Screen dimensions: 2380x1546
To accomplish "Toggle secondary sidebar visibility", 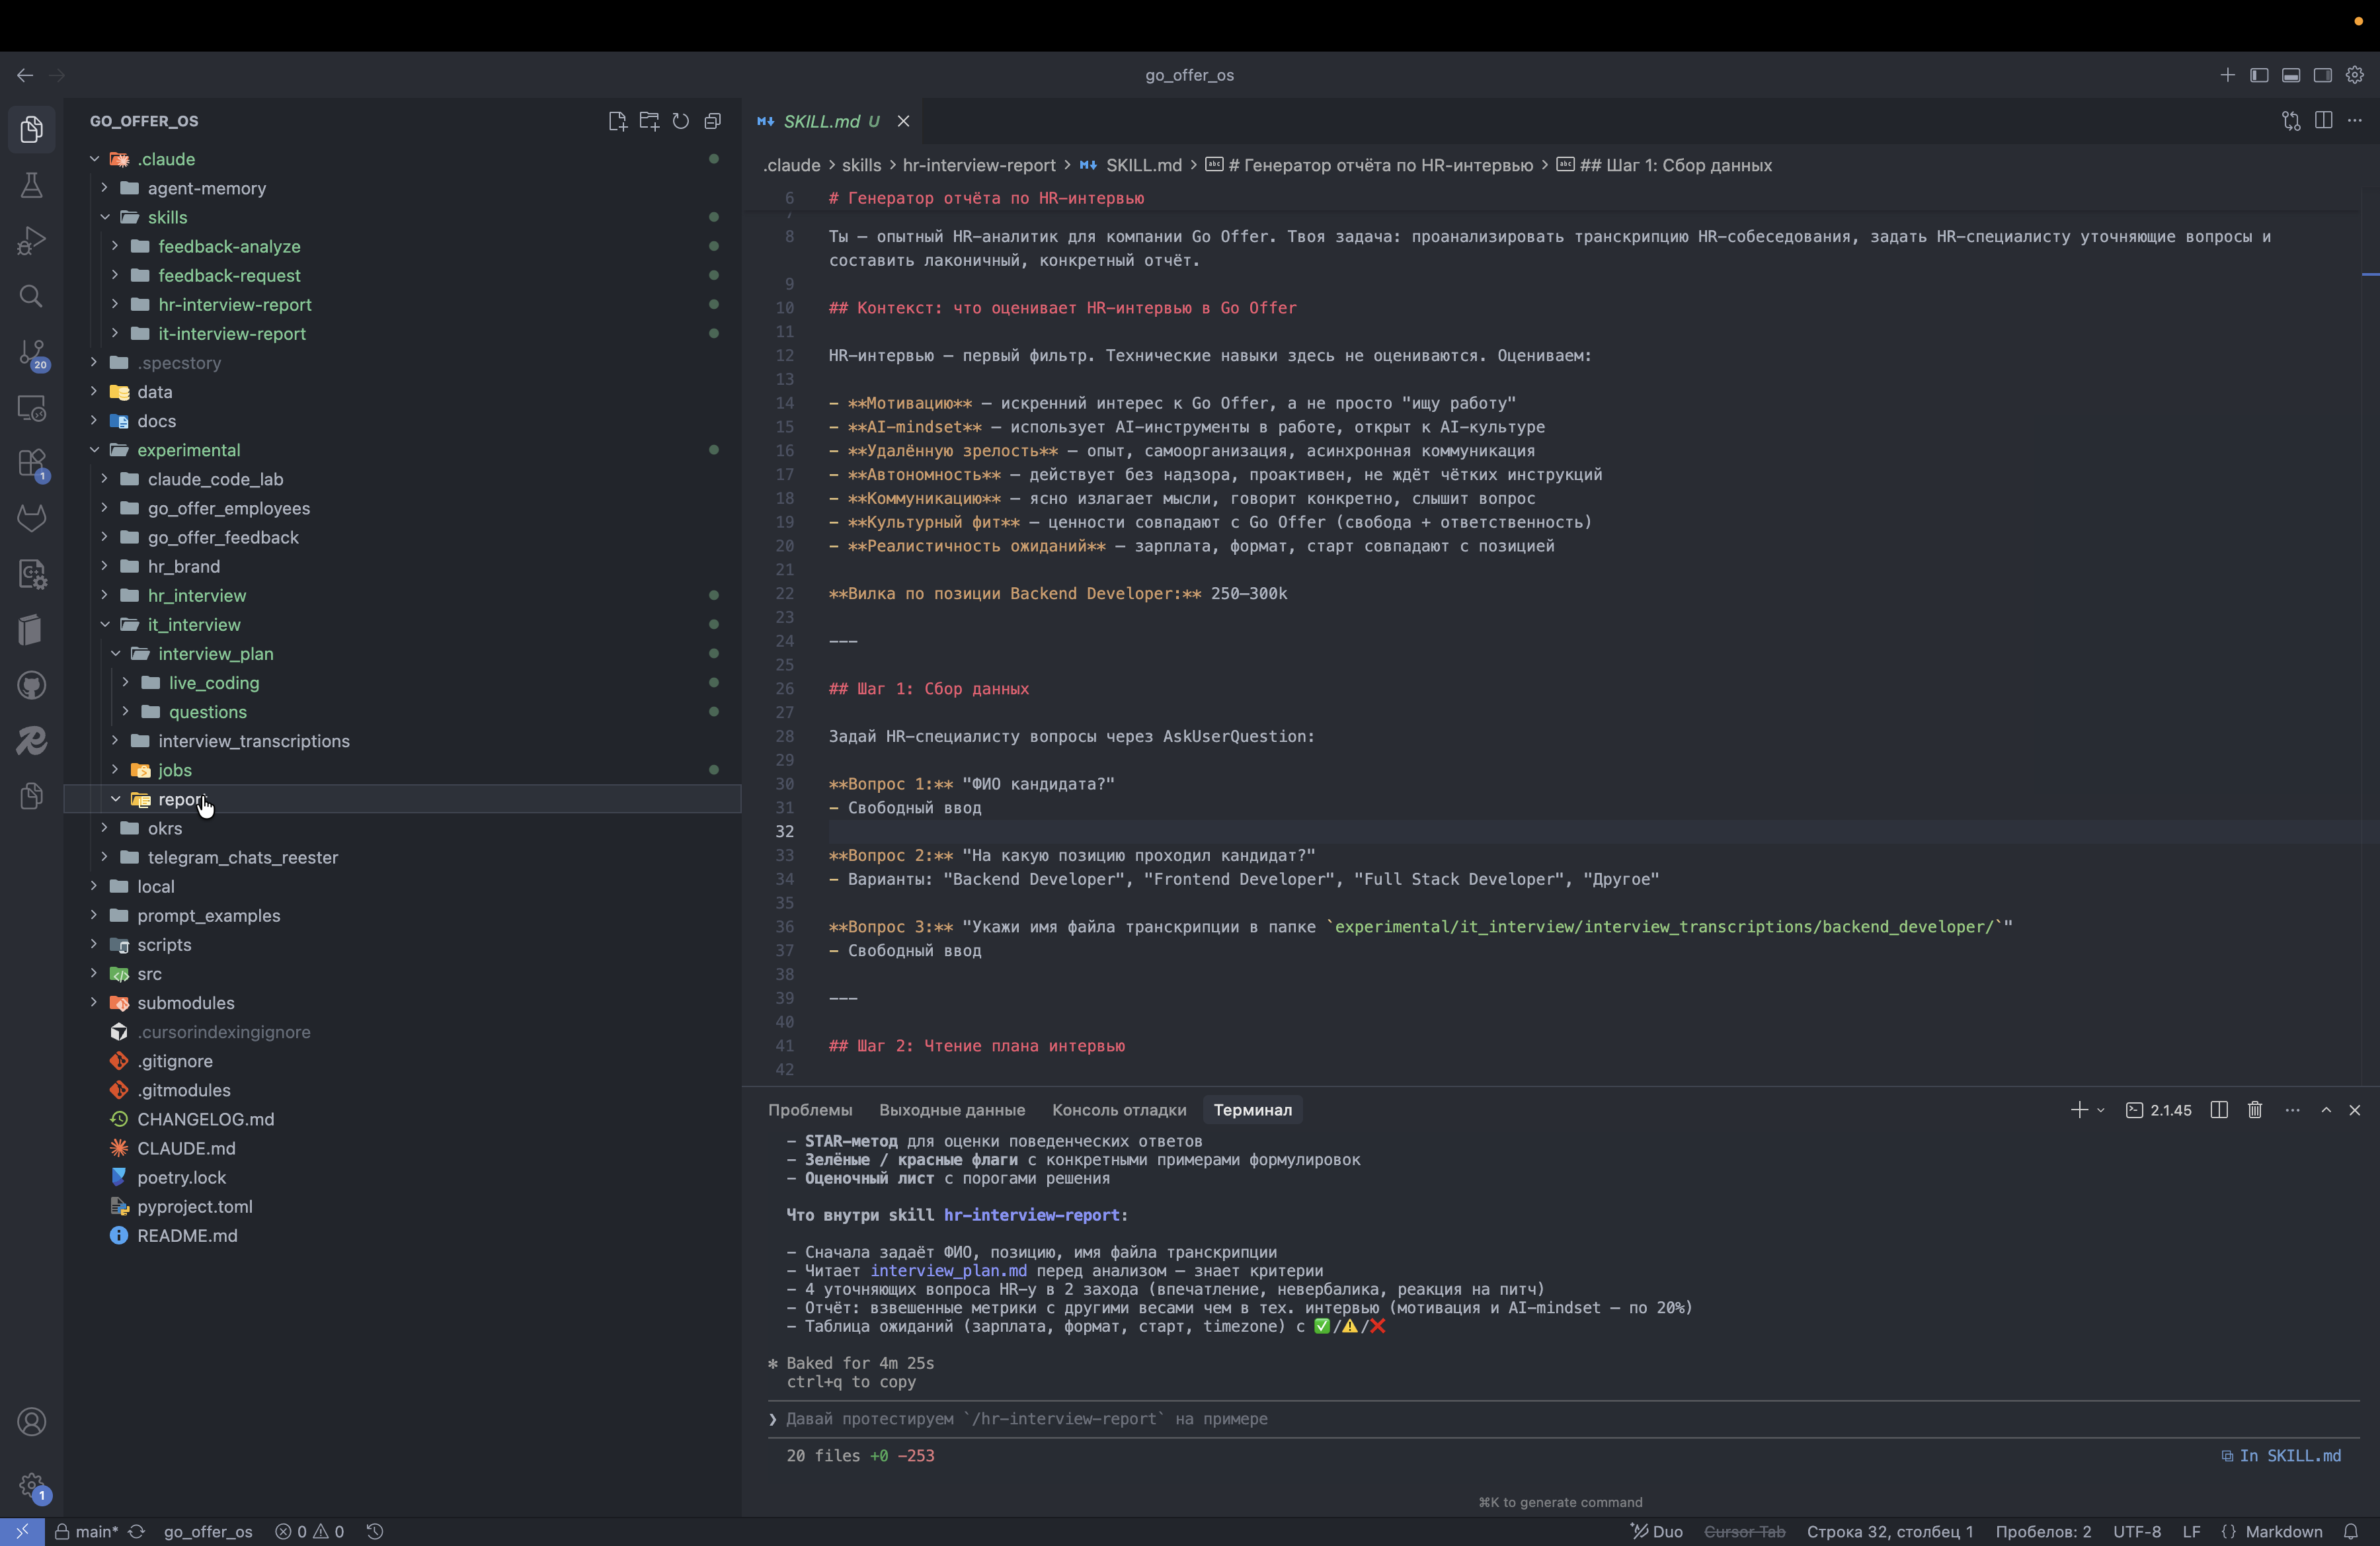I will point(2323,75).
